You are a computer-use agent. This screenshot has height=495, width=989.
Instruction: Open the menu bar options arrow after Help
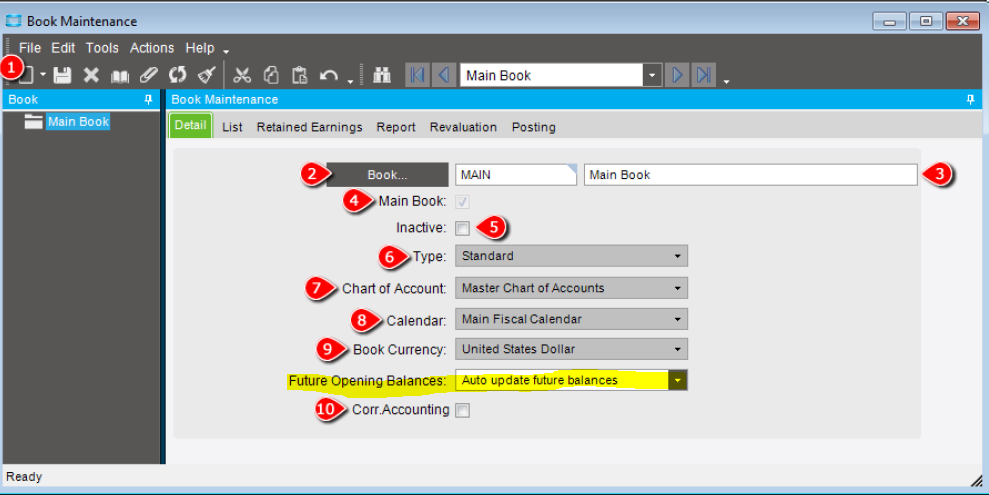coord(226,52)
